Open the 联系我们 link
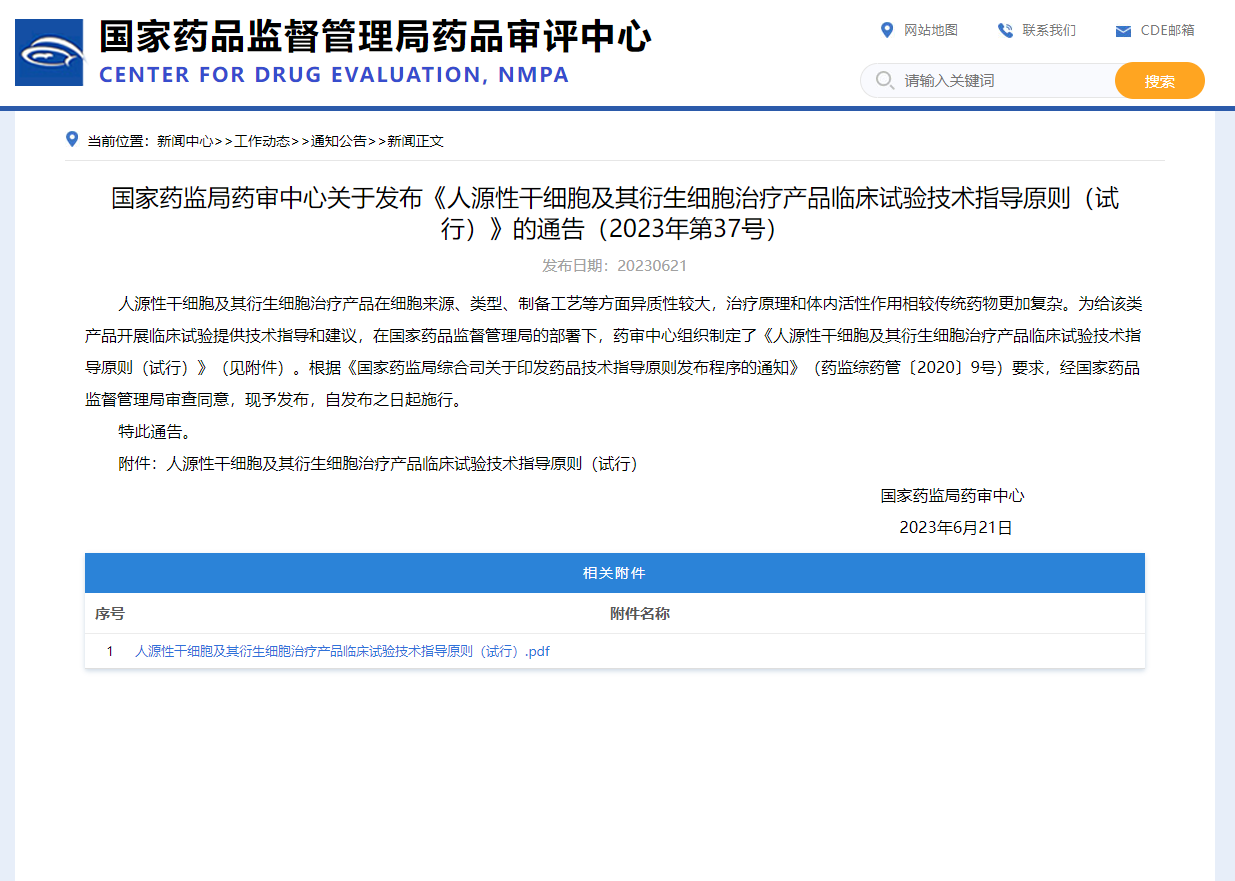 (1049, 30)
